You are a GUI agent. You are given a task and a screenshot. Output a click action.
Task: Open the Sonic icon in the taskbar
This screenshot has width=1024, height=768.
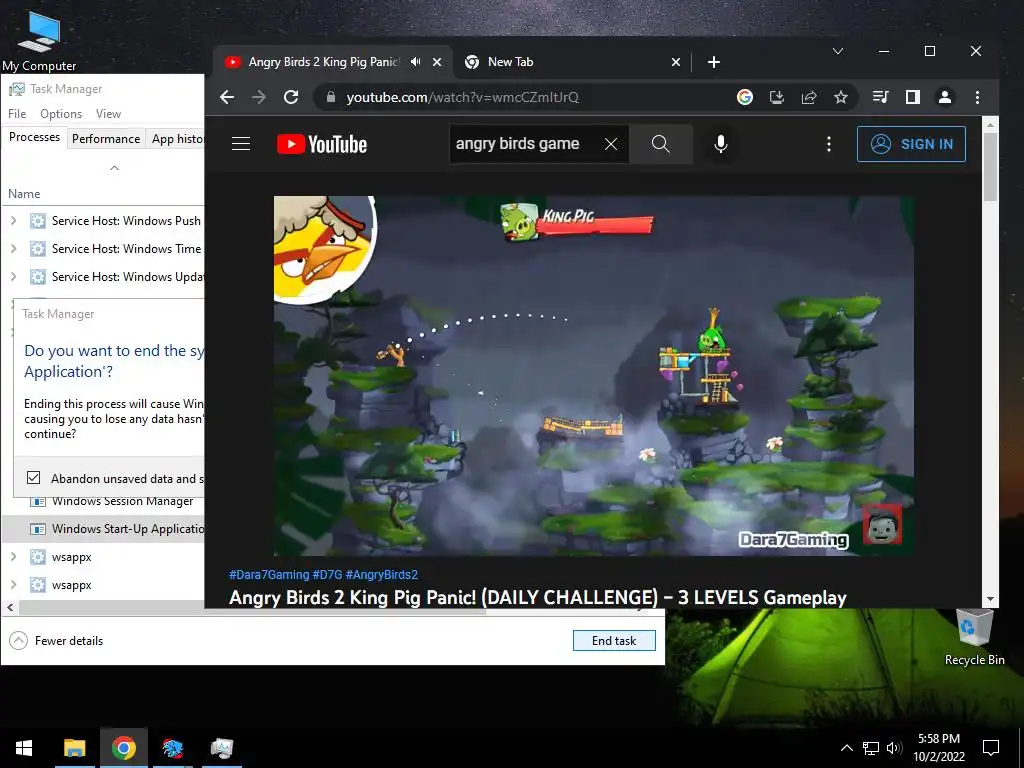tap(172, 748)
